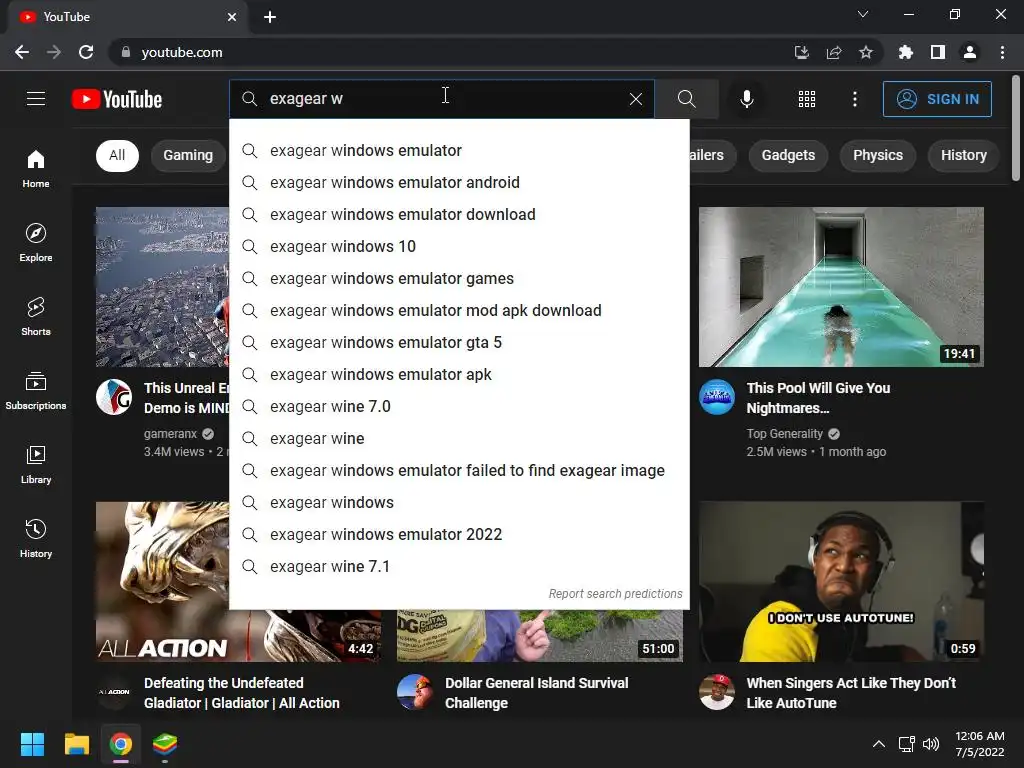1024x768 pixels.
Task: Select the Gadgets filter chip
Action: click(x=788, y=155)
